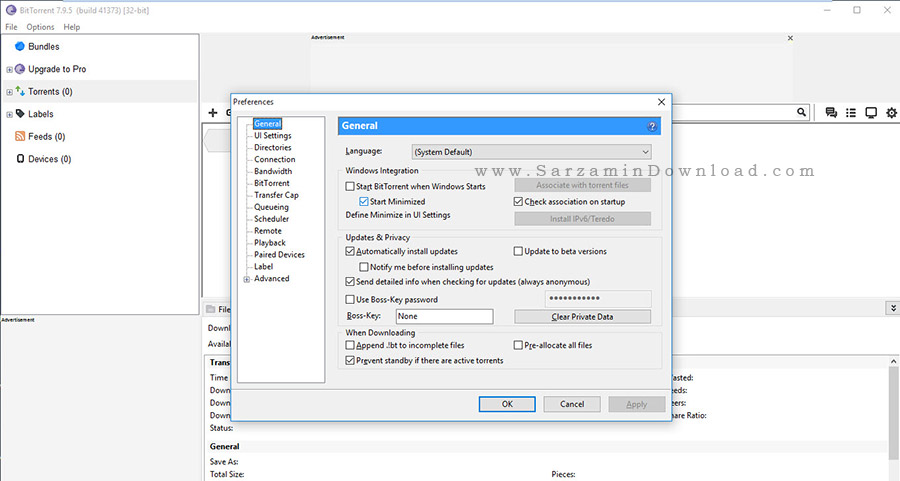The image size is (900, 481).
Task: Open the Language dropdown
Action: tap(532, 152)
